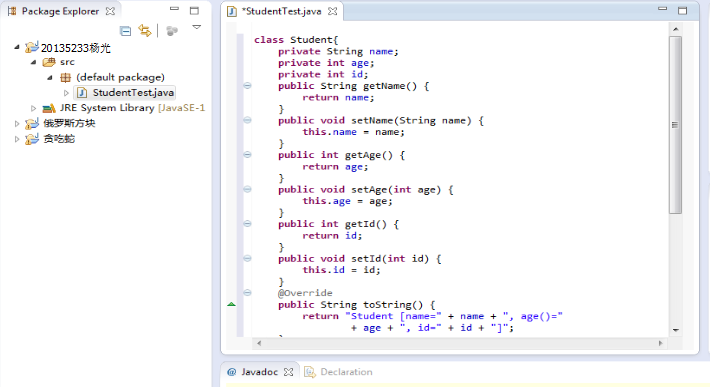Fold the setId(int id) method
Image resolution: width=710 pixels, height=387 pixels.
pyautogui.click(x=247, y=258)
